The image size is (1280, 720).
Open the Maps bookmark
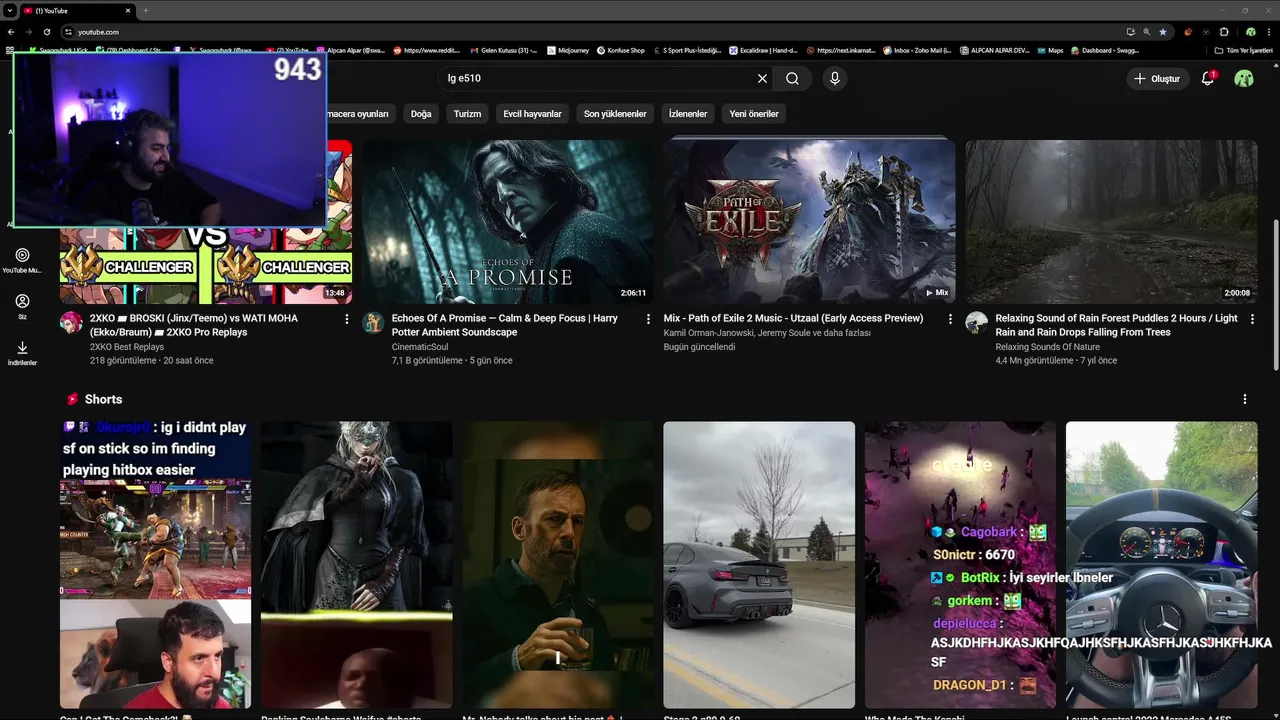click(1050, 50)
